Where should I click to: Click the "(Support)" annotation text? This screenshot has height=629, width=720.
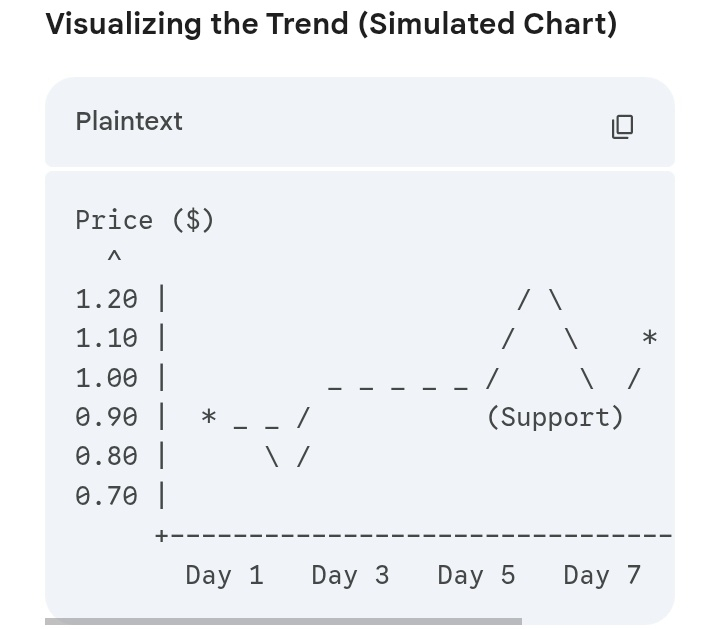point(555,417)
